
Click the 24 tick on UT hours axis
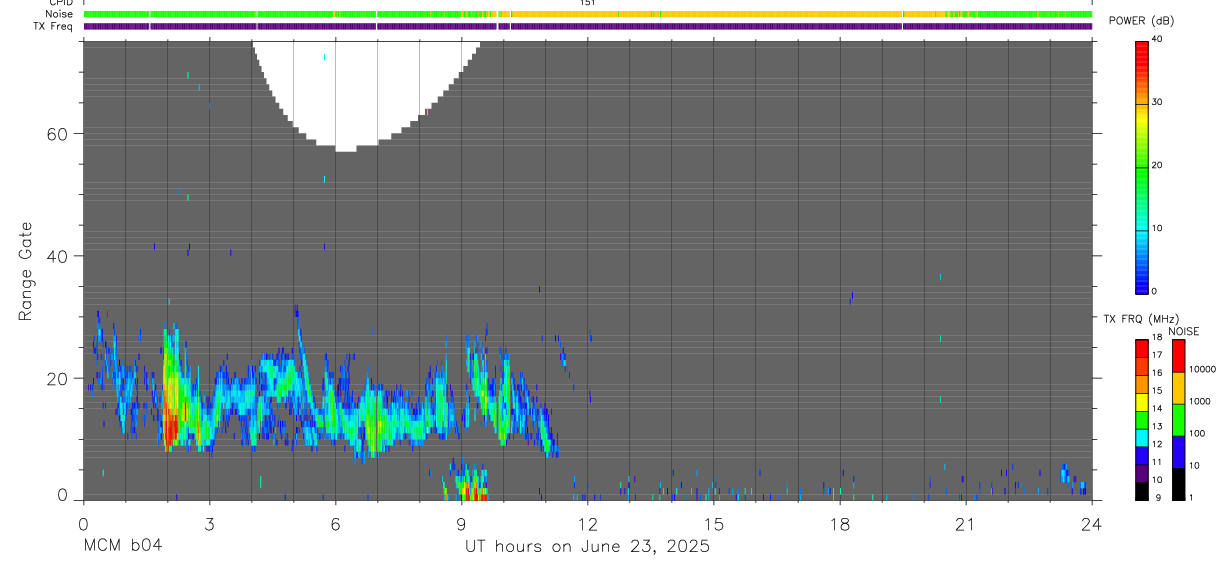click(x=1092, y=524)
